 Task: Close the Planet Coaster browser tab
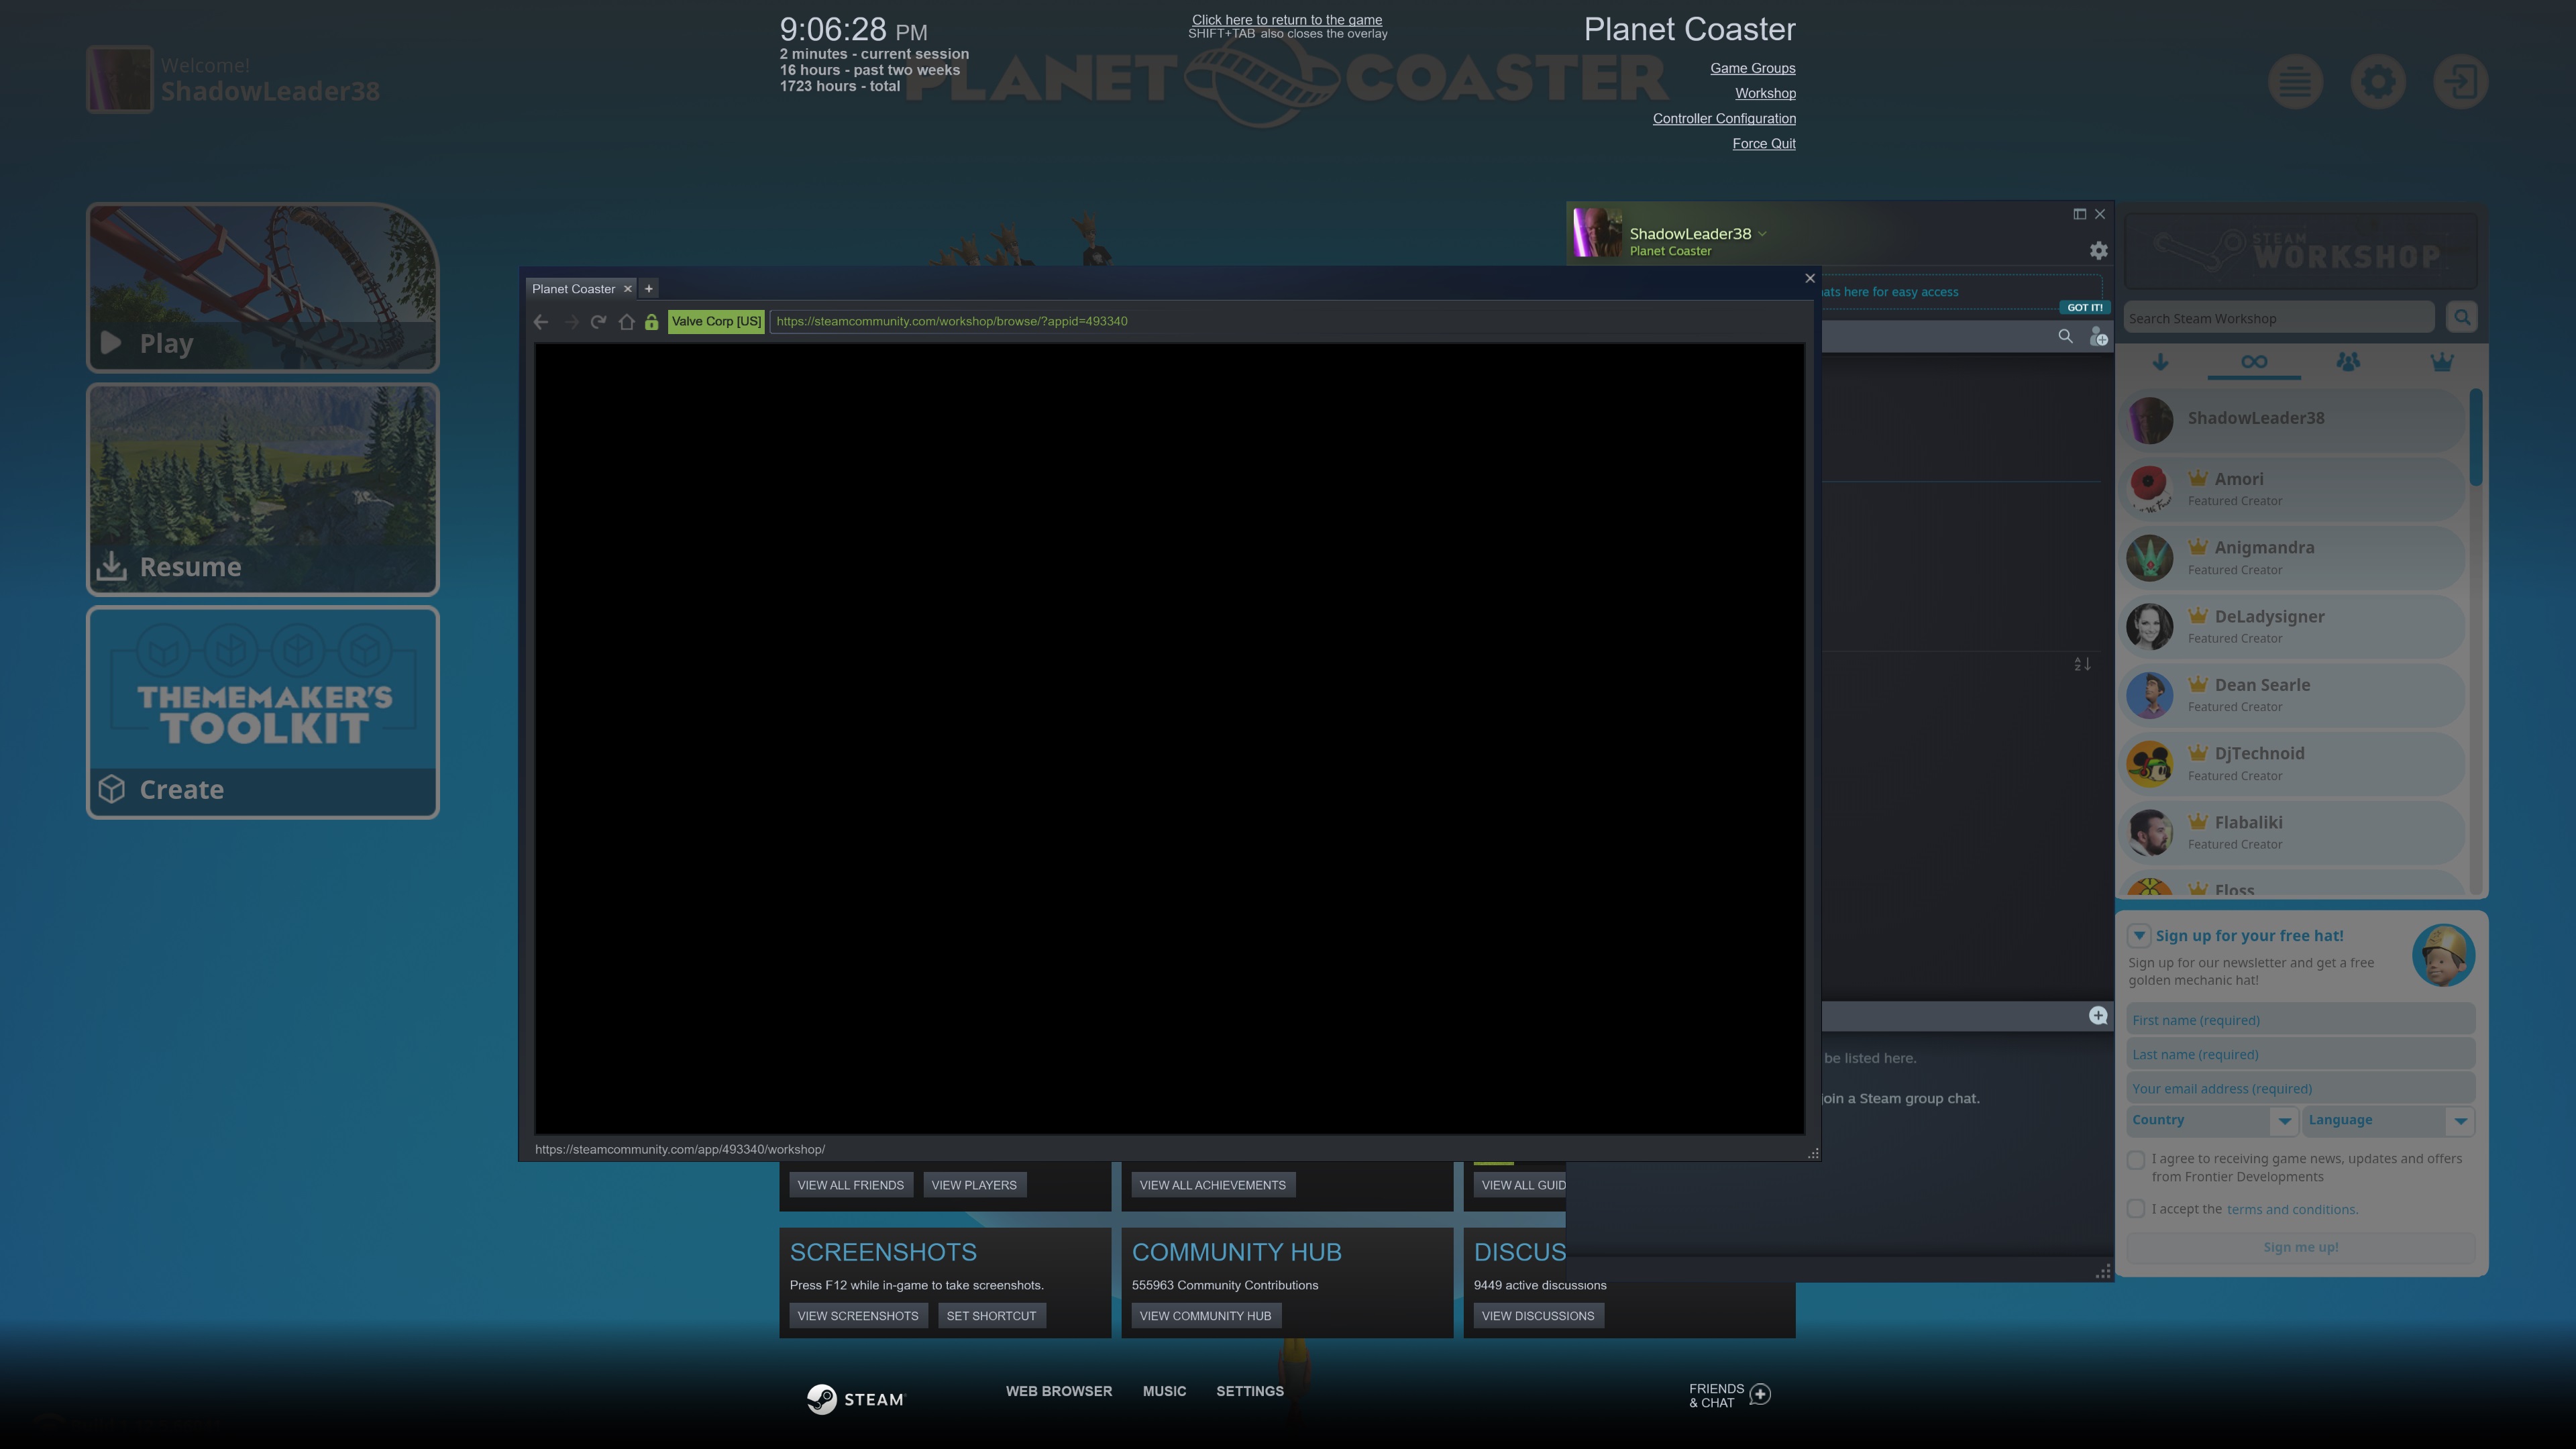628,289
